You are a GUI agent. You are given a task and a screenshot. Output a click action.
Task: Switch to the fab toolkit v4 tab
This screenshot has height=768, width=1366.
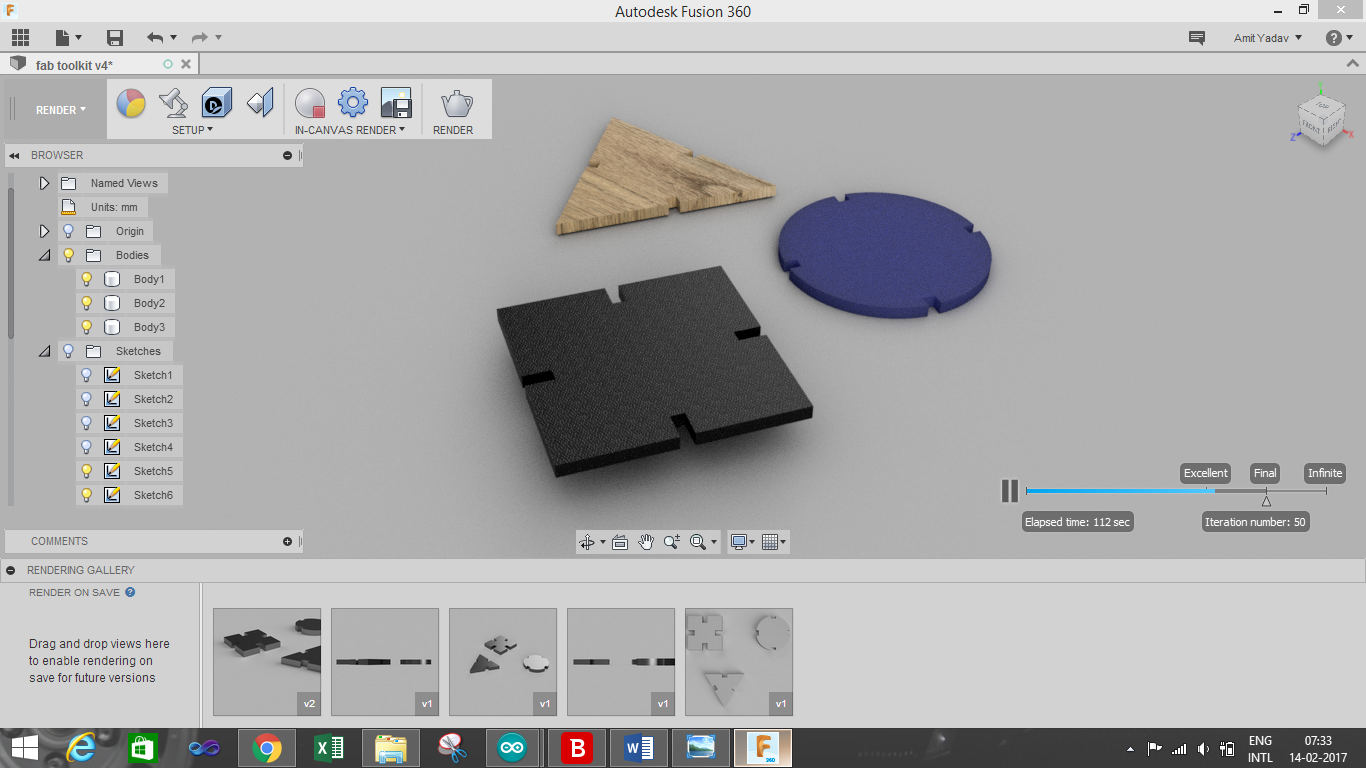pyautogui.click(x=74, y=64)
